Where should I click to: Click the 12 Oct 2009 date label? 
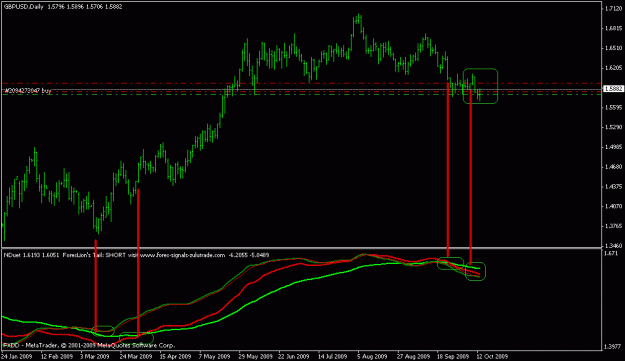click(492, 356)
